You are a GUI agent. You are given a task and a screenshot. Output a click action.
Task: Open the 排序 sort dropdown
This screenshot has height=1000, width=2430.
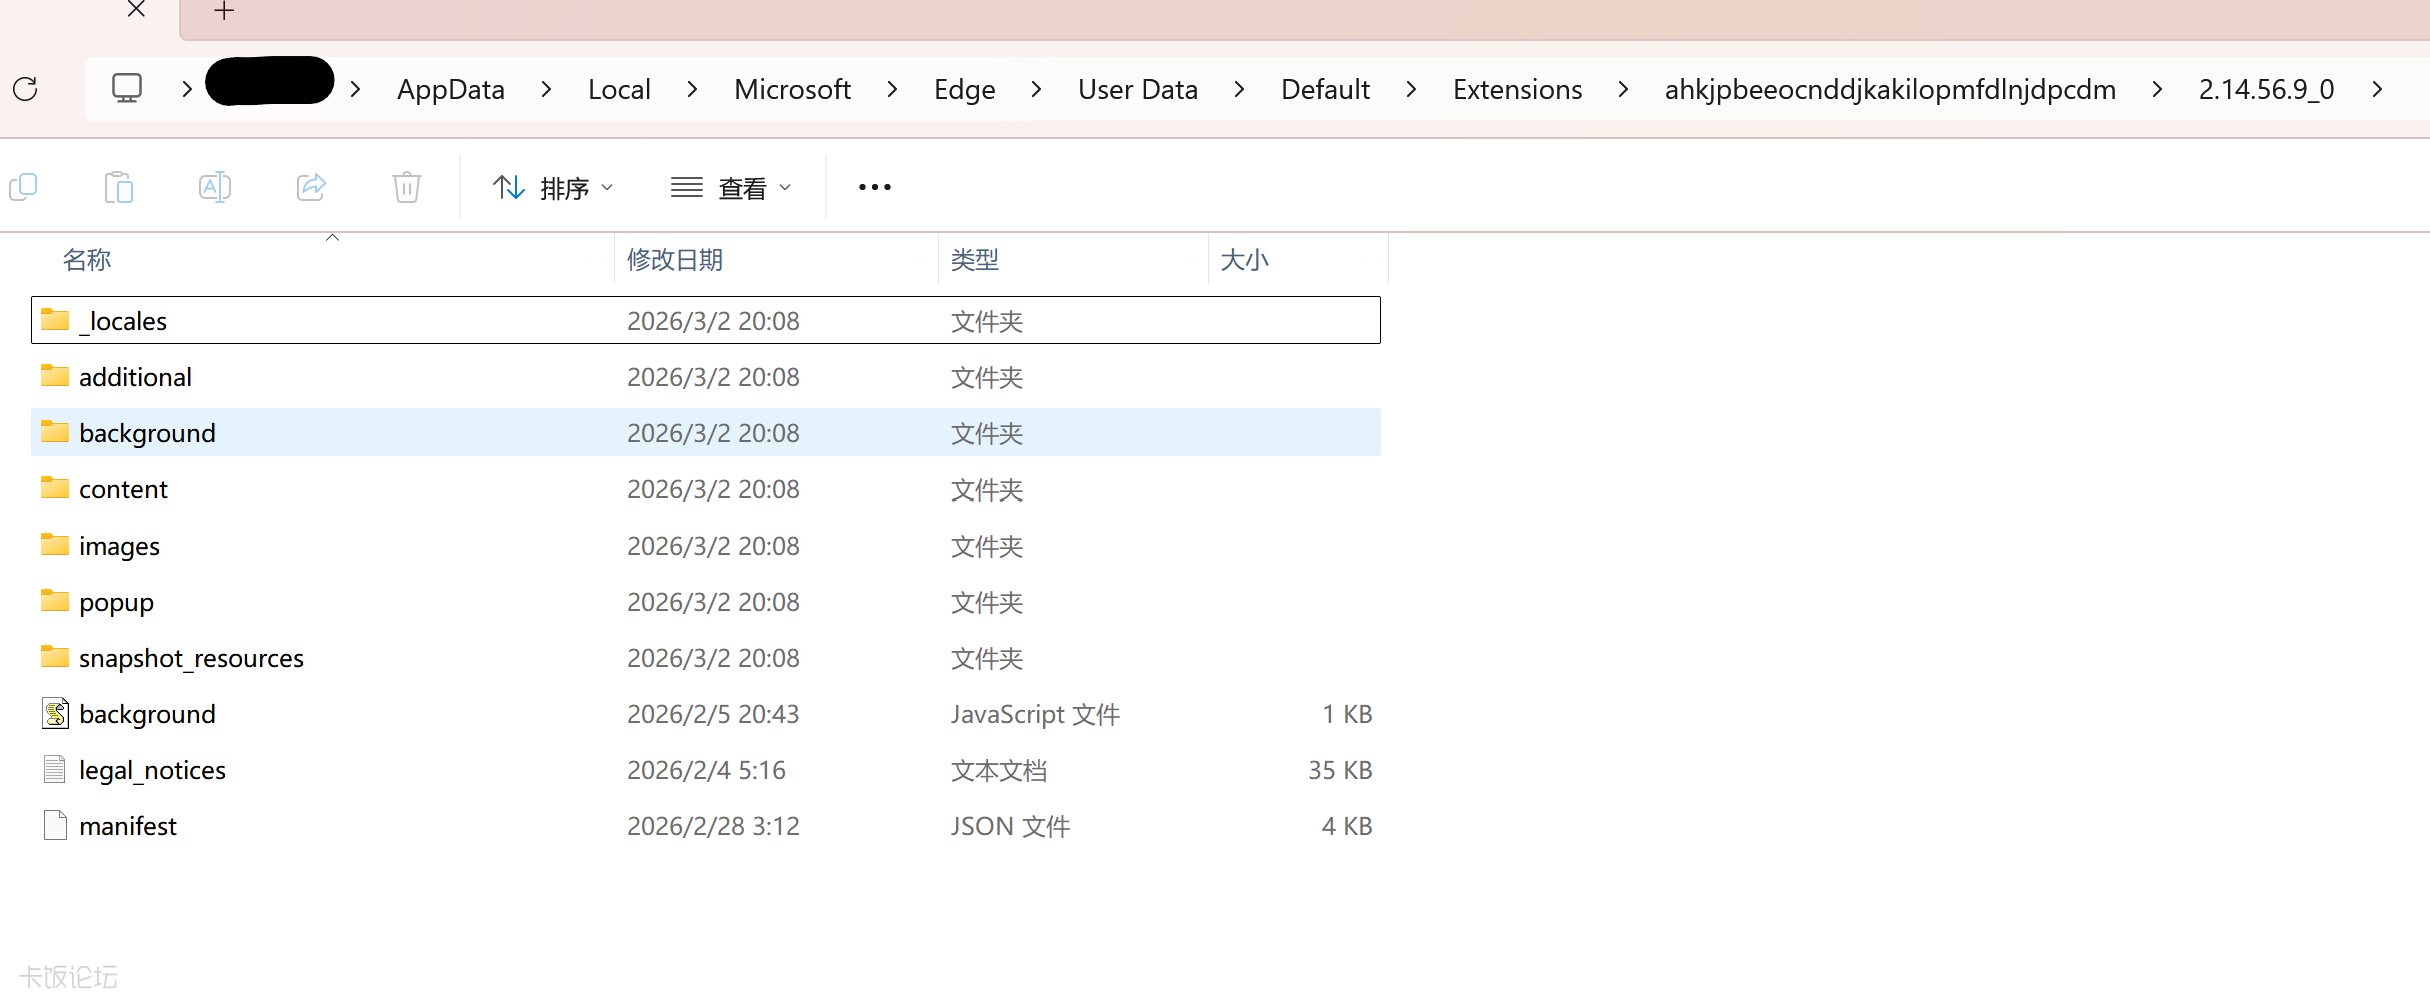553,187
